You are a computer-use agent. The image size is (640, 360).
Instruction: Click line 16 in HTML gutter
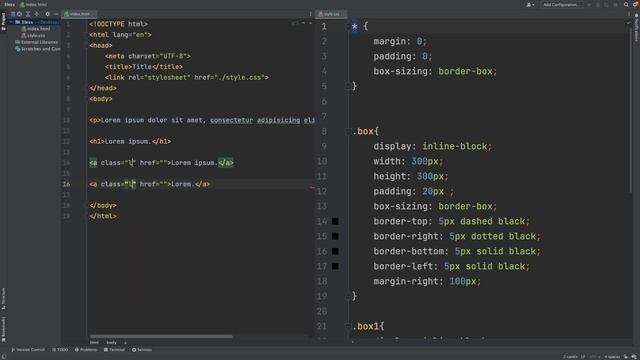66,184
